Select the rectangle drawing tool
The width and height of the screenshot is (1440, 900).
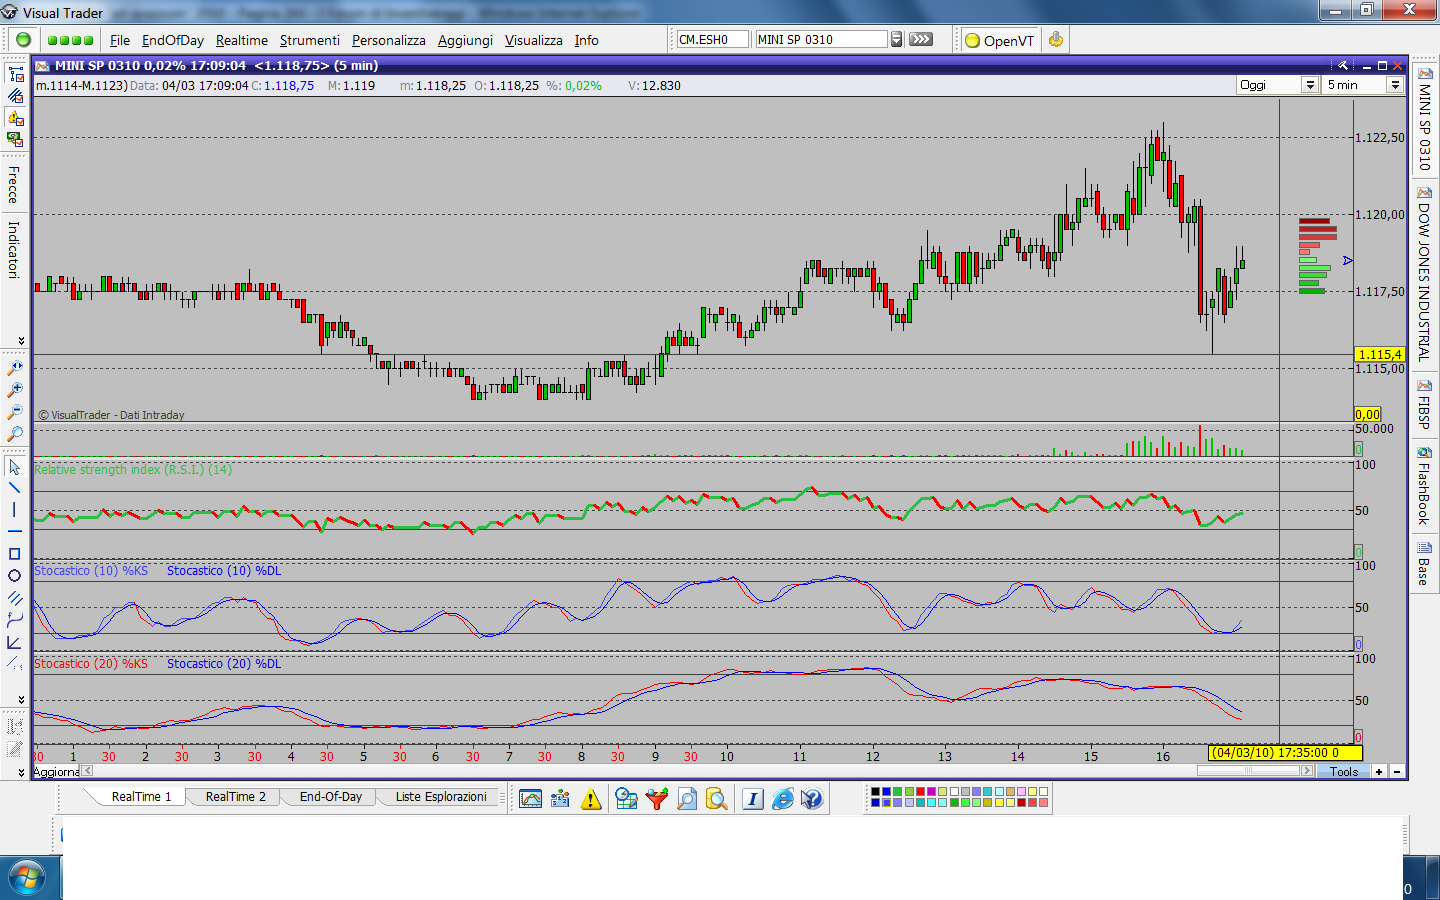point(14,554)
